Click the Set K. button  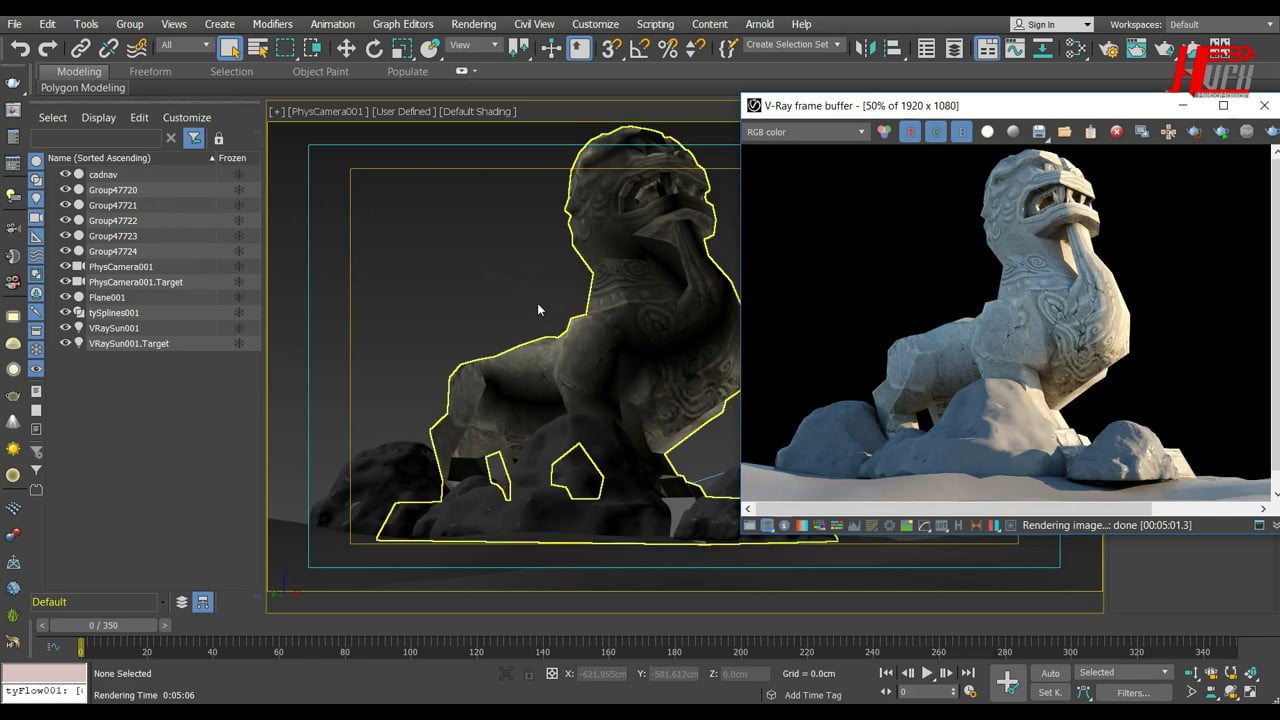pos(1050,693)
